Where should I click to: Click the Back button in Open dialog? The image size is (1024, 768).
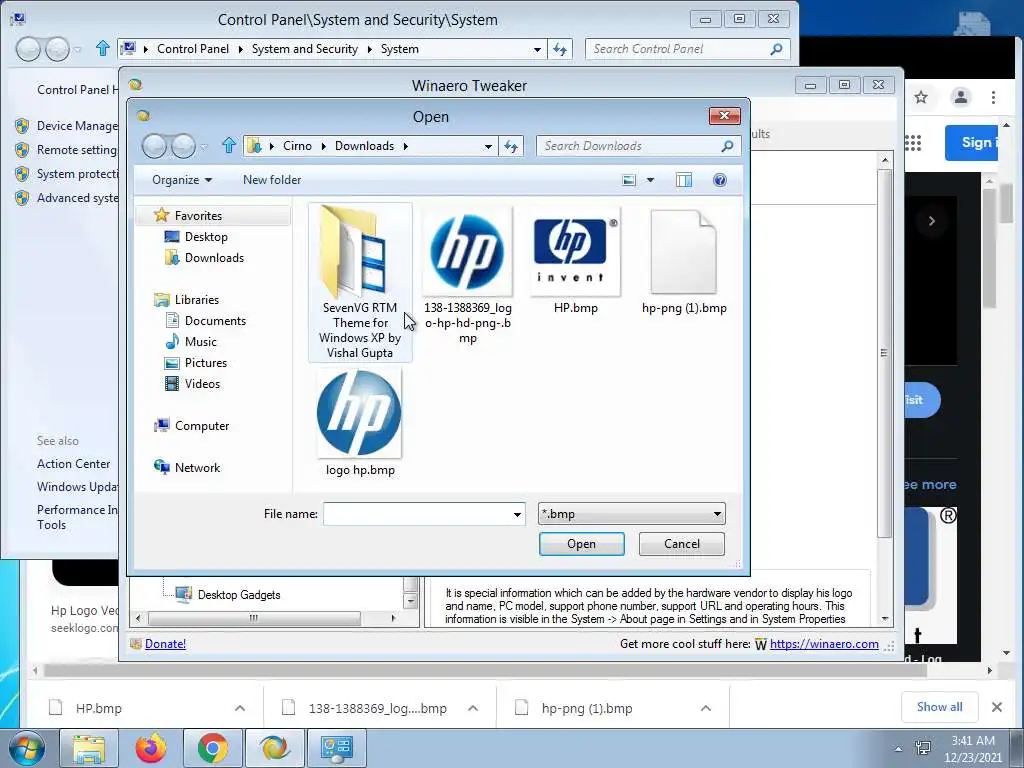(x=154, y=146)
